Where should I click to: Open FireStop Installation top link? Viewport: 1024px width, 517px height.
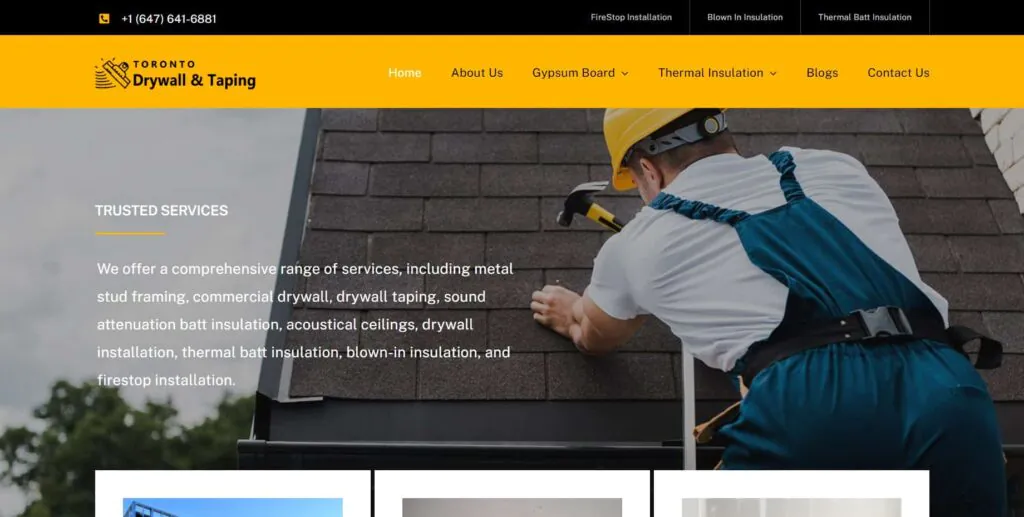pos(631,18)
